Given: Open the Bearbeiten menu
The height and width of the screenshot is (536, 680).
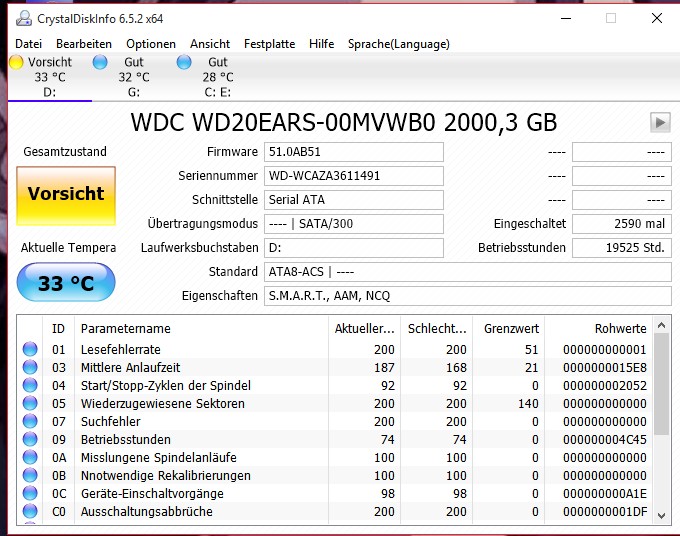Looking at the screenshot, I should pyautogui.click(x=84, y=44).
